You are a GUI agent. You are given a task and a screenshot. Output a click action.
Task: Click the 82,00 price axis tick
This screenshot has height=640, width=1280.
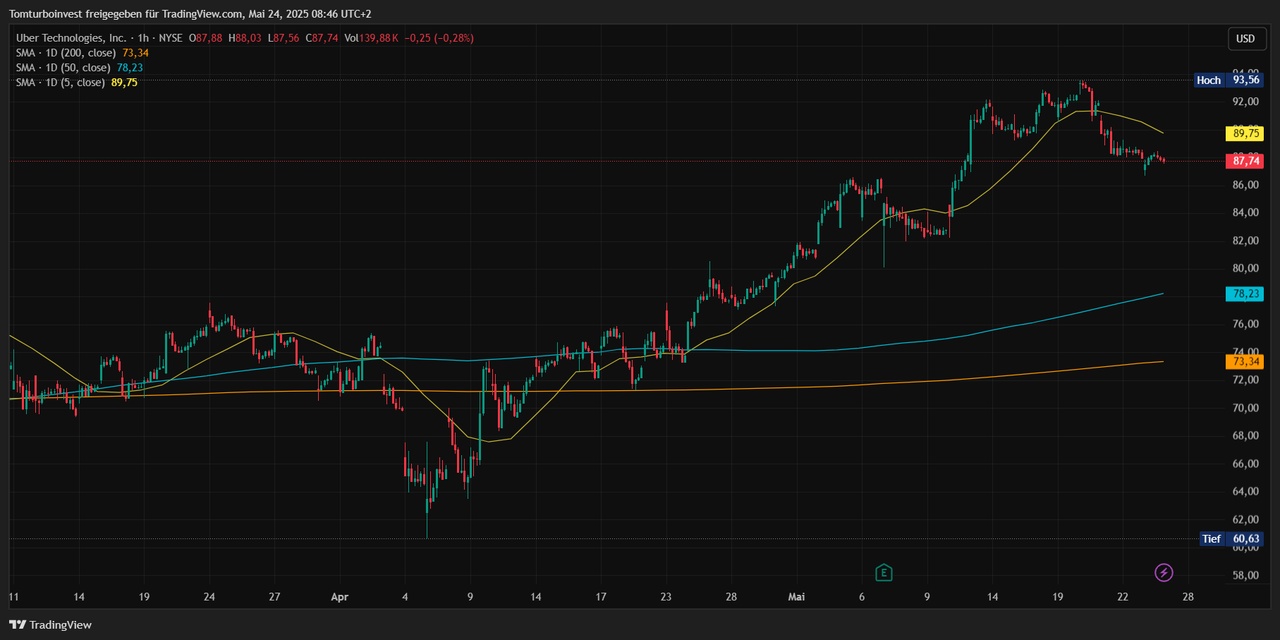point(1245,241)
